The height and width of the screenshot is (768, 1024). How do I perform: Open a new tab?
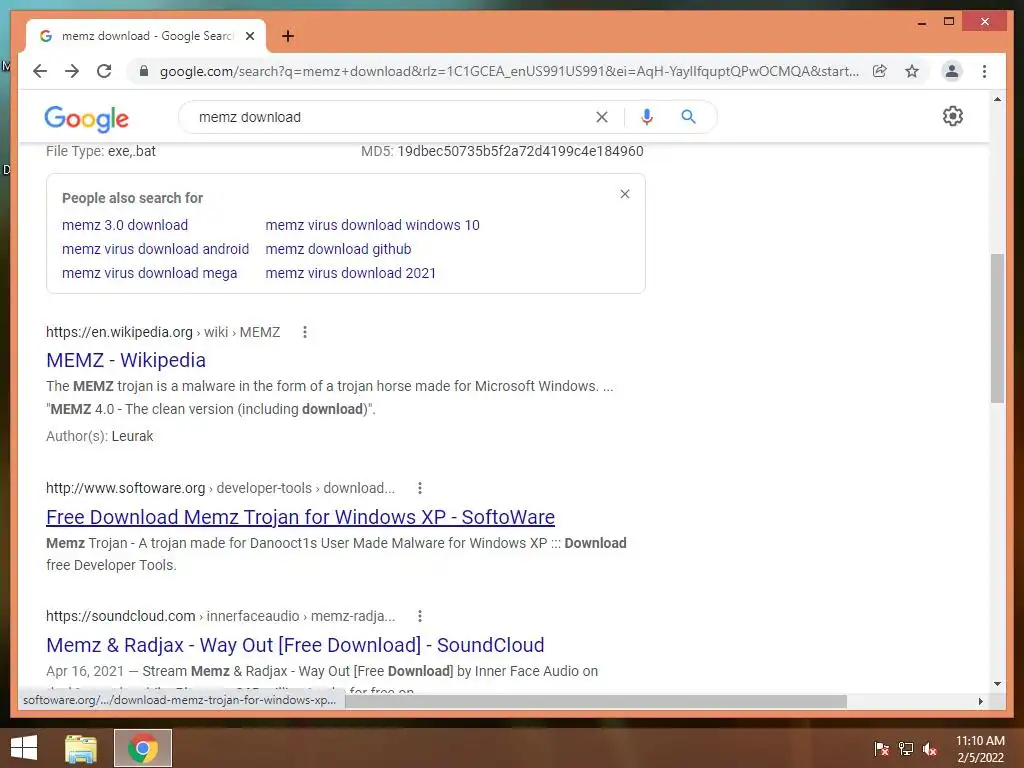[x=288, y=36]
